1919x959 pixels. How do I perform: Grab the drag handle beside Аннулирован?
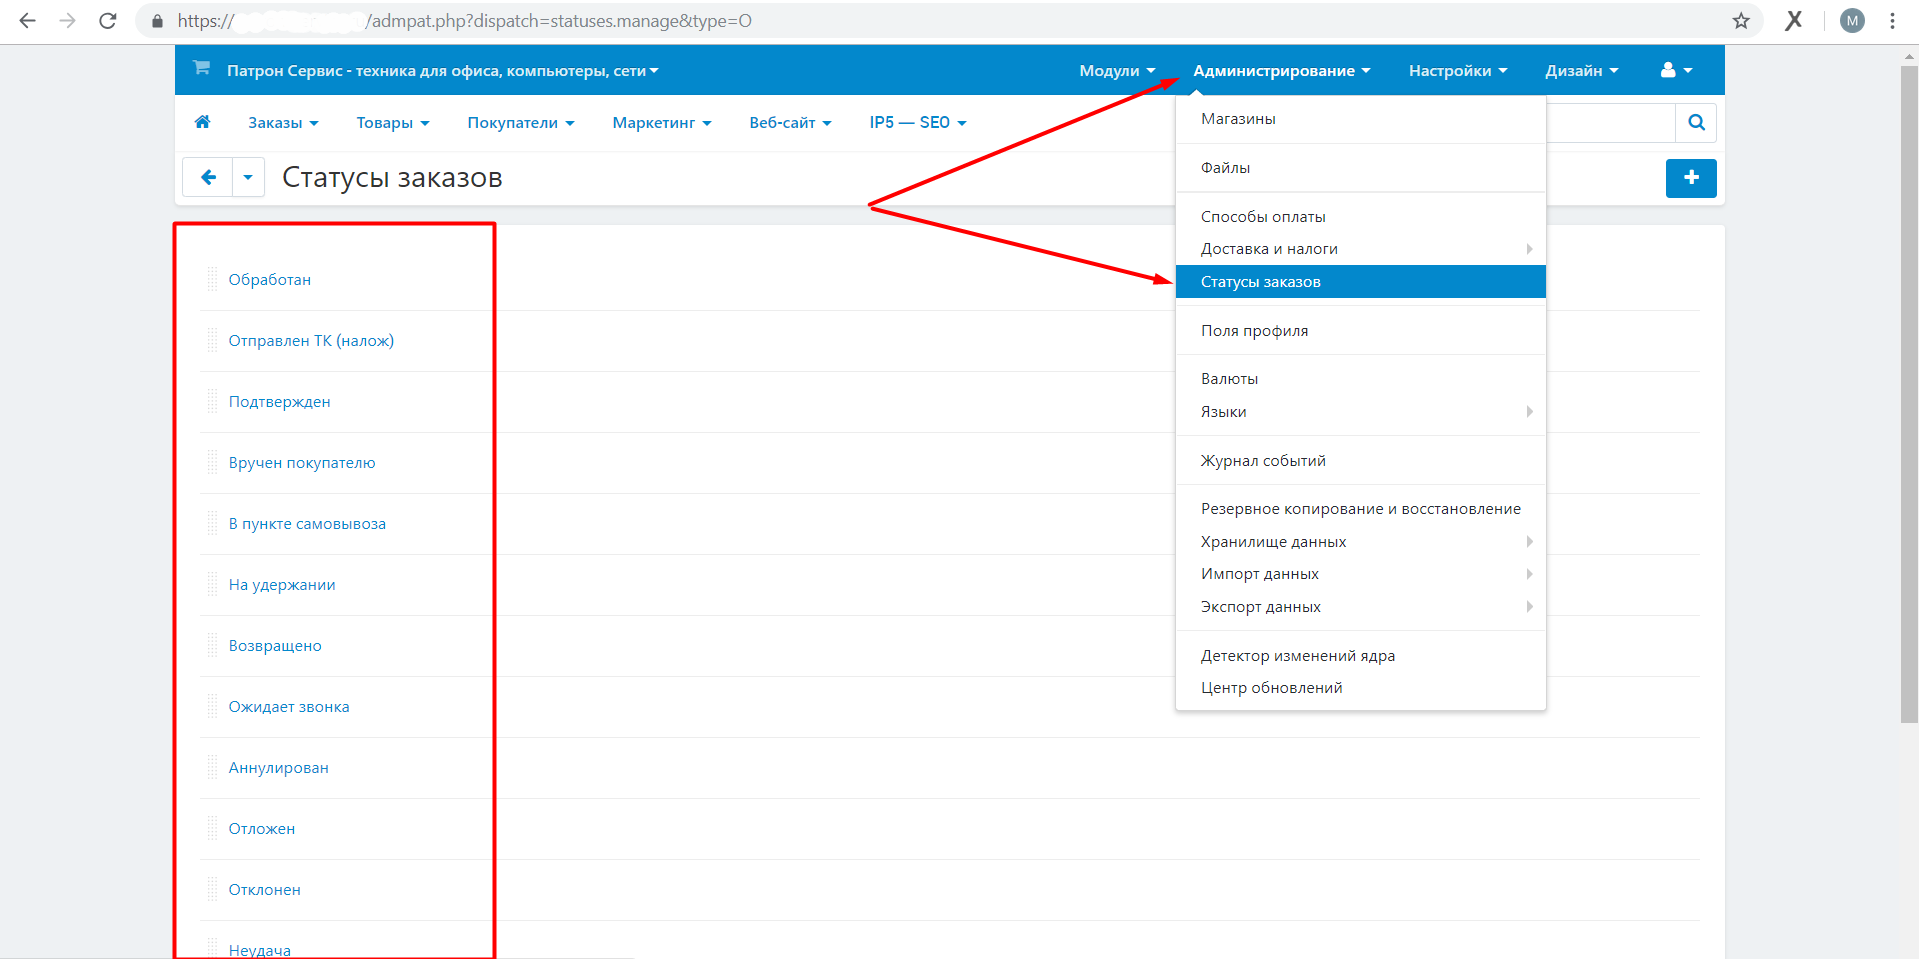pos(212,767)
